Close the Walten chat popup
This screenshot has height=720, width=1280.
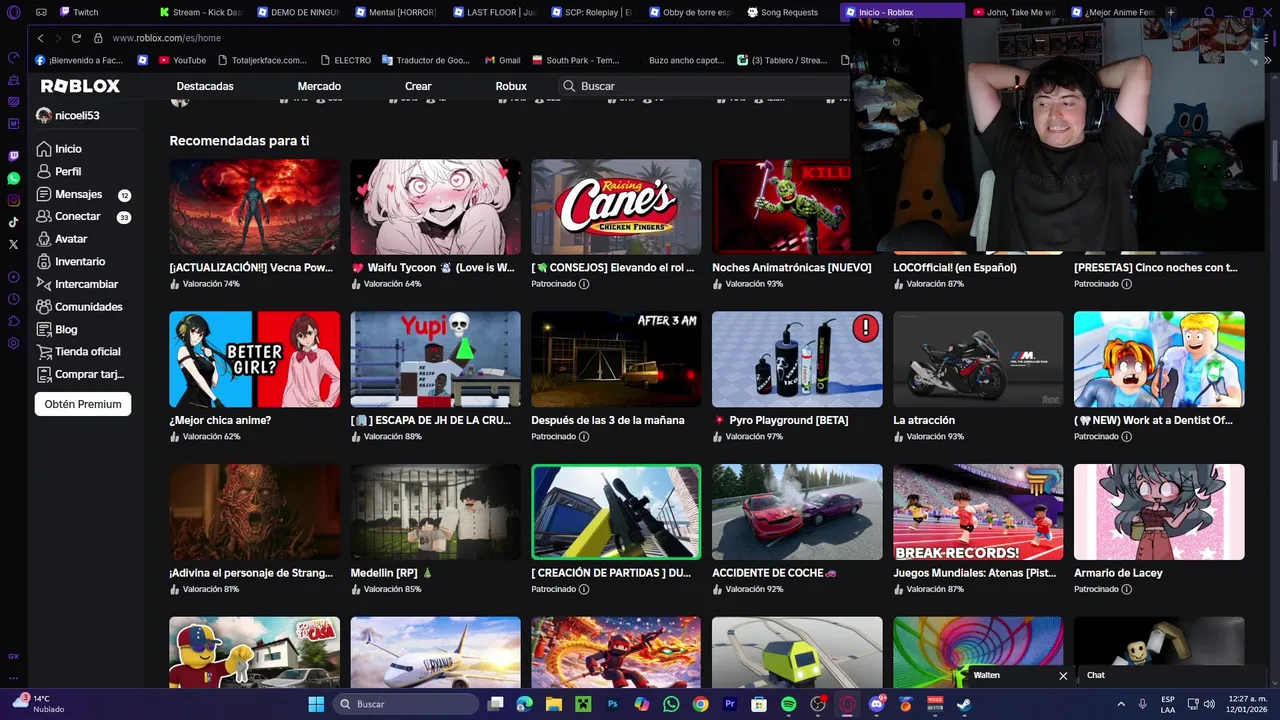(x=1063, y=676)
